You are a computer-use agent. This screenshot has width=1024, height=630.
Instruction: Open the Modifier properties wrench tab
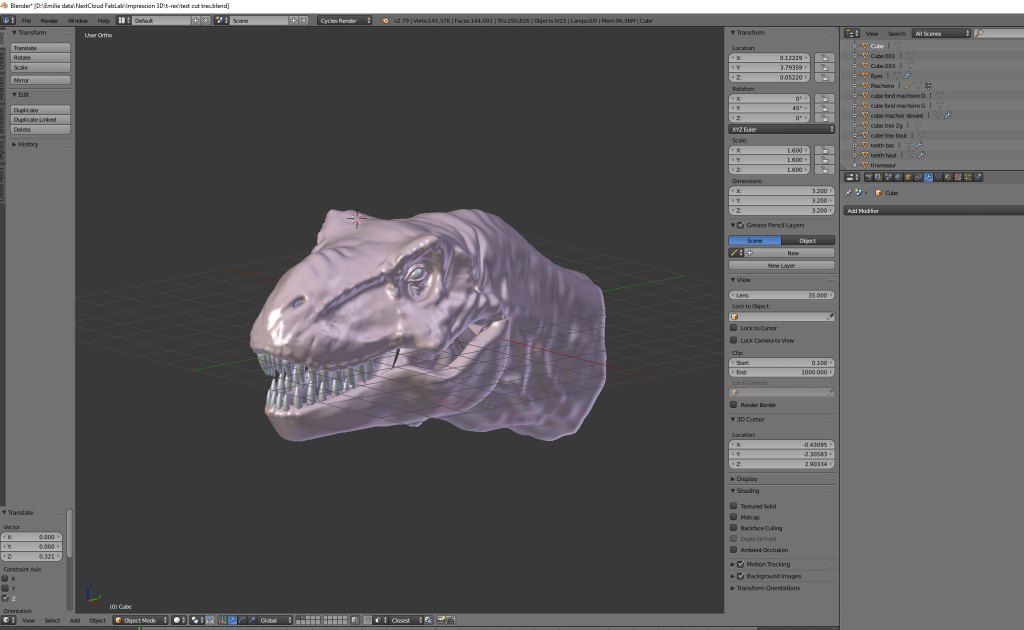(x=928, y=177)
